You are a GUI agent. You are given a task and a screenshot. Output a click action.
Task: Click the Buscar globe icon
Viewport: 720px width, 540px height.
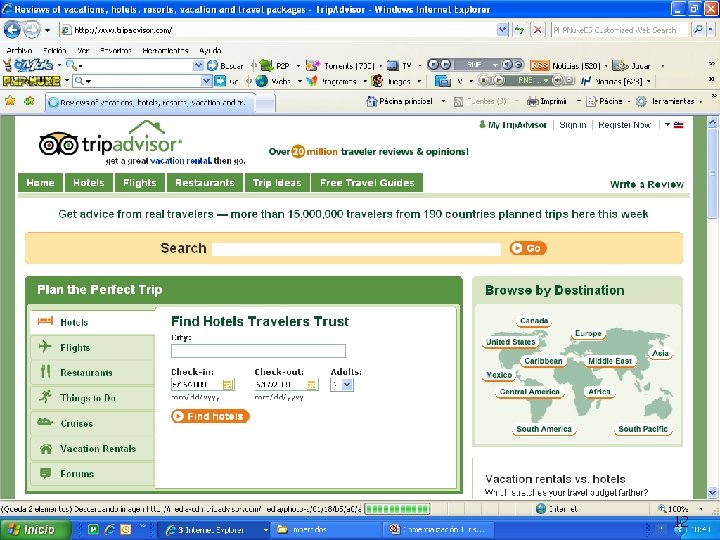tap(212, 66)
